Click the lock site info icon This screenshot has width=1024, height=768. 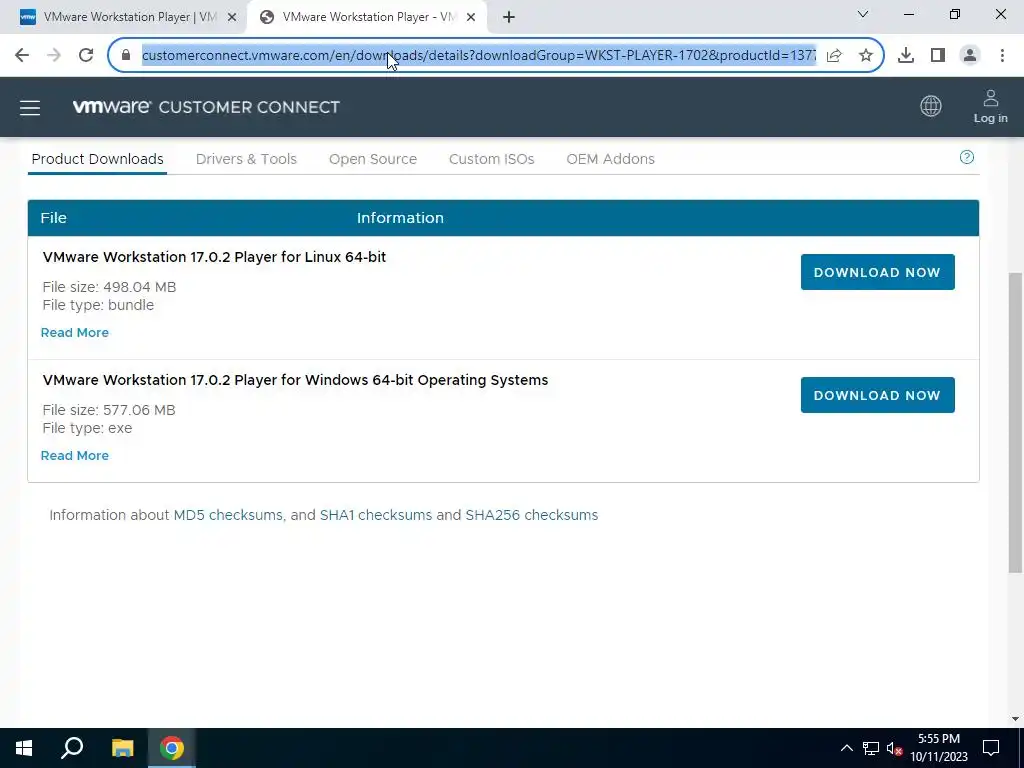[x=126, y=55]
